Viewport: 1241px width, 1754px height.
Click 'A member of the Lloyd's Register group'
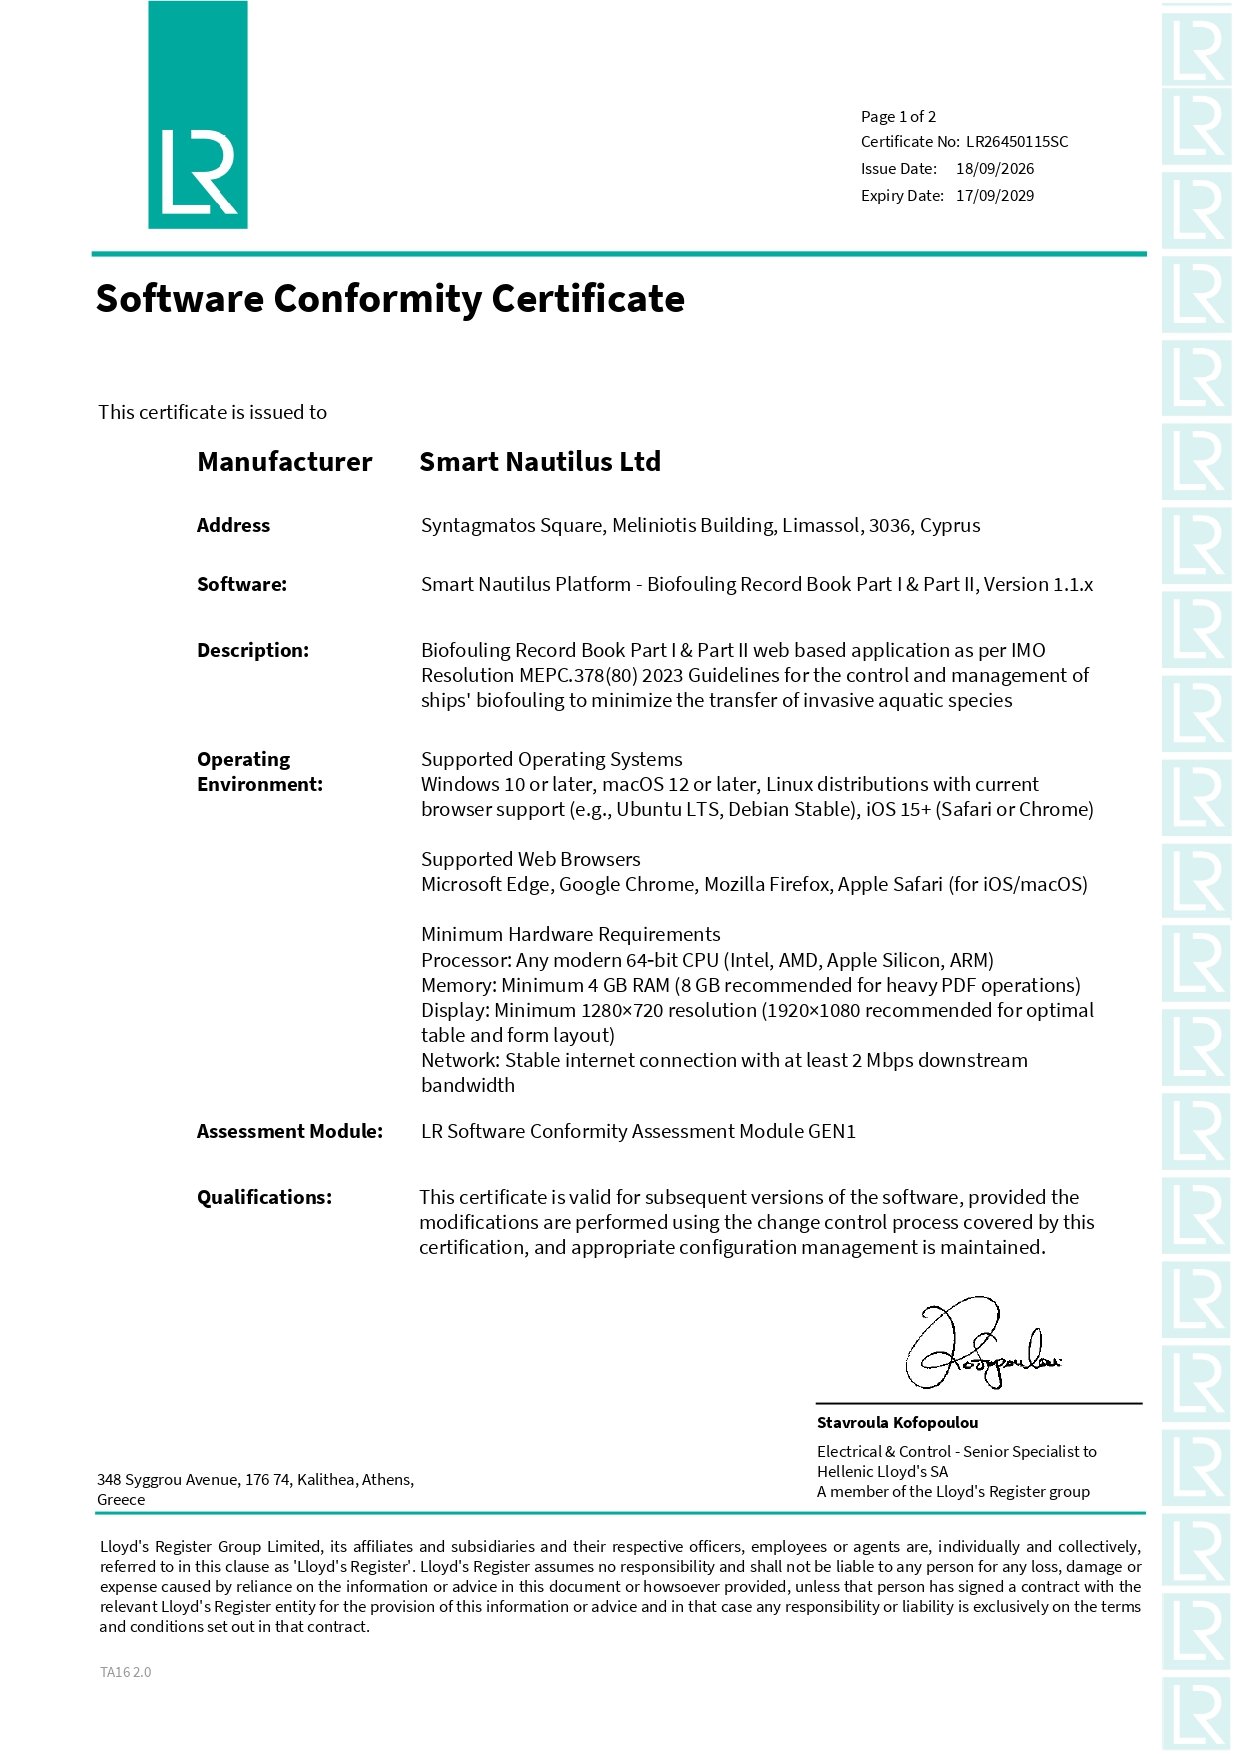pos(954,1491)
